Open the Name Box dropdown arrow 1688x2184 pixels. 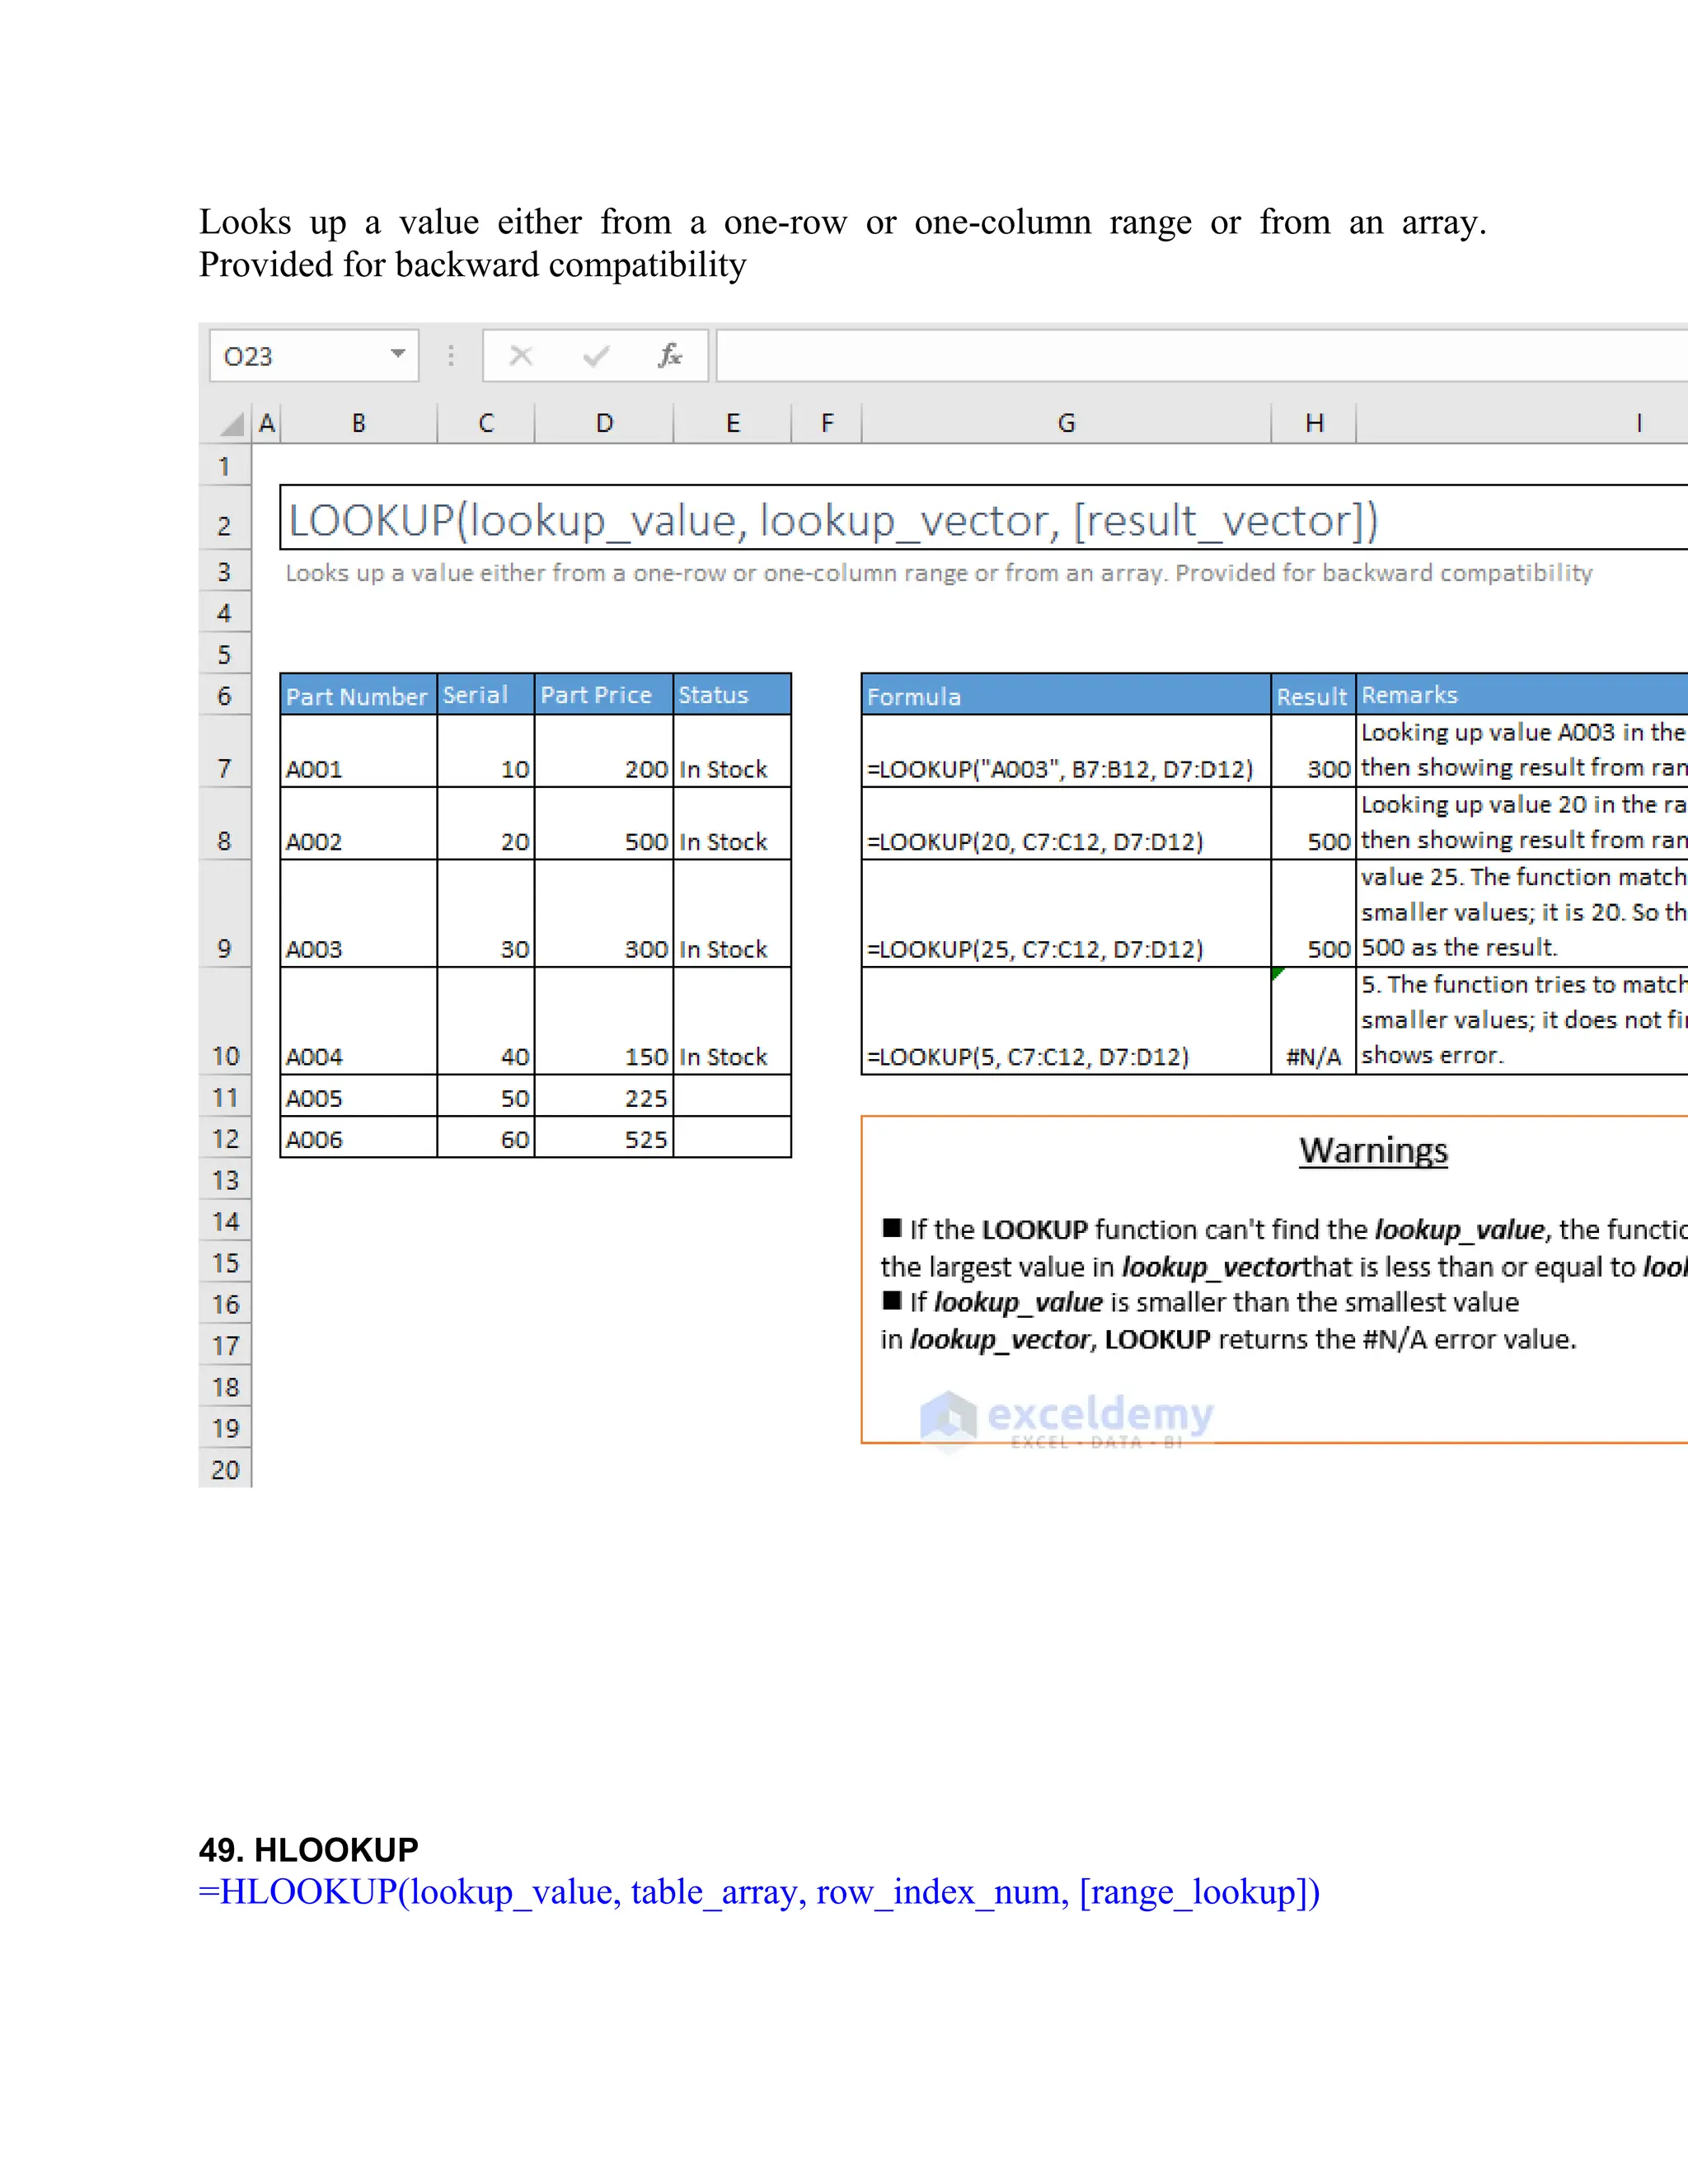tap(398, 354)
